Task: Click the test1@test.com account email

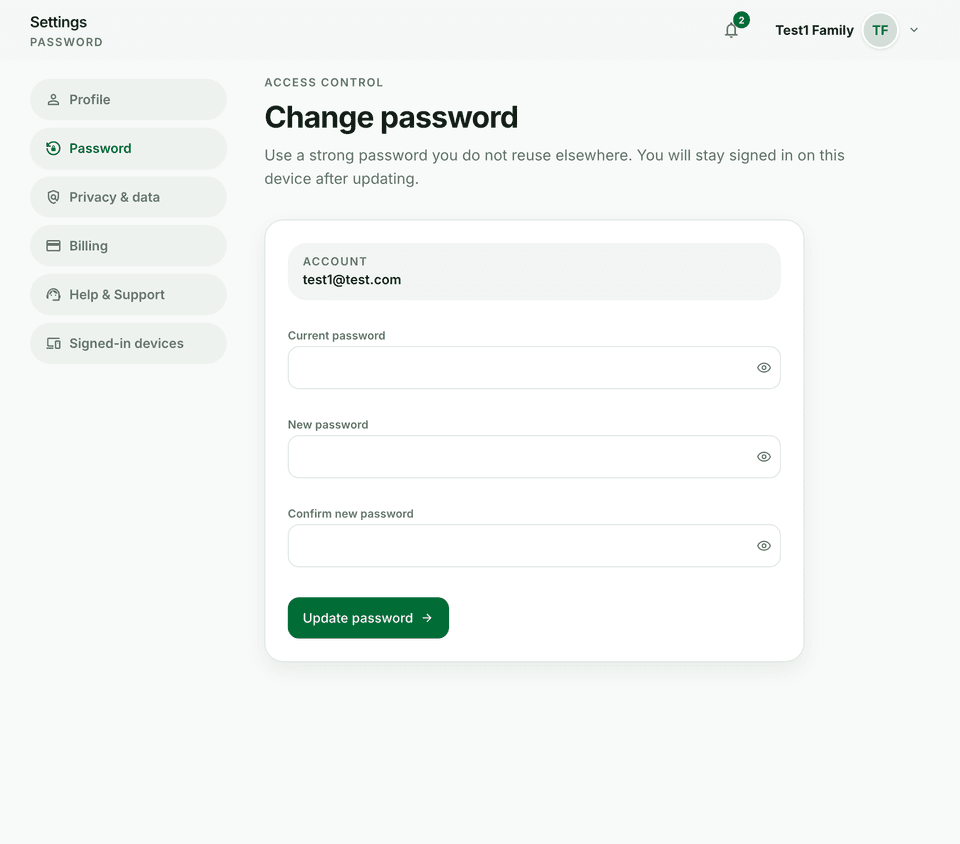Action: click(352, 280)
